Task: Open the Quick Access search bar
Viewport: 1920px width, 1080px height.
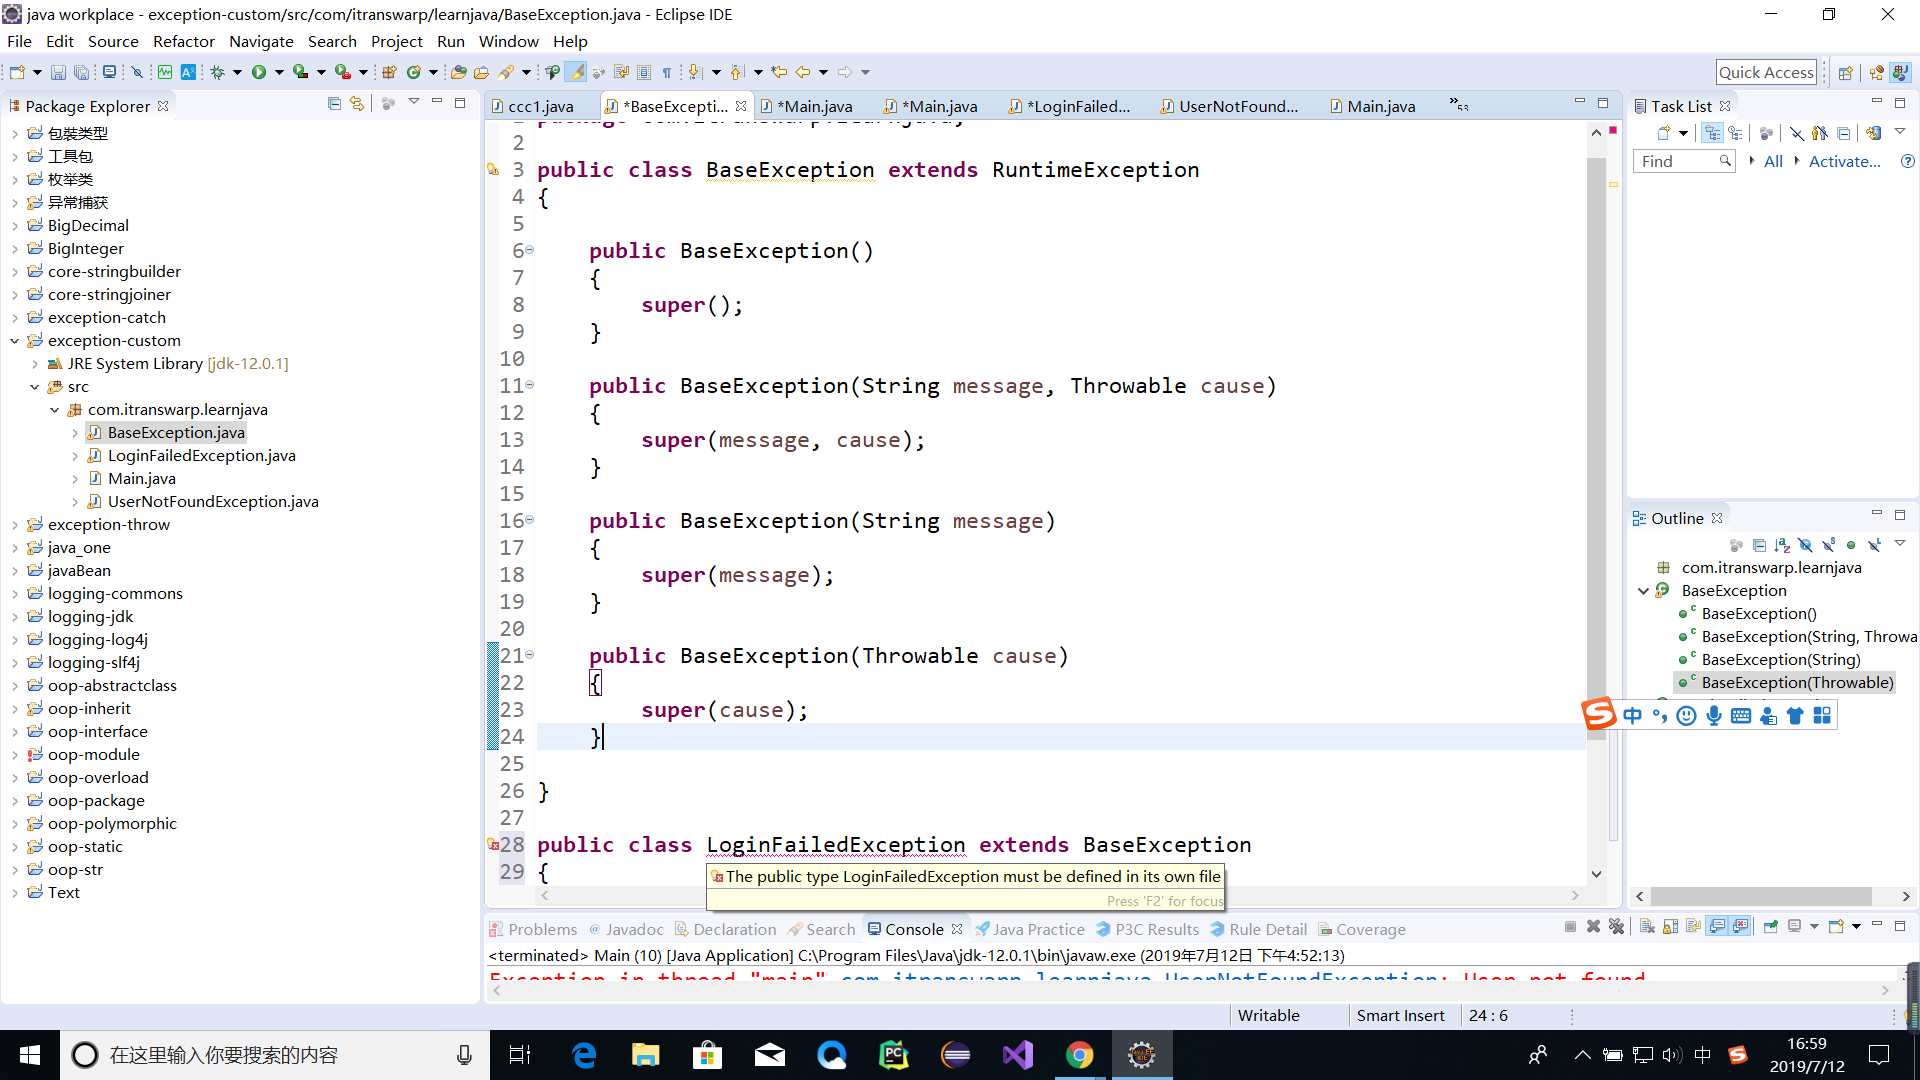Action: [x=1766, y=71]
